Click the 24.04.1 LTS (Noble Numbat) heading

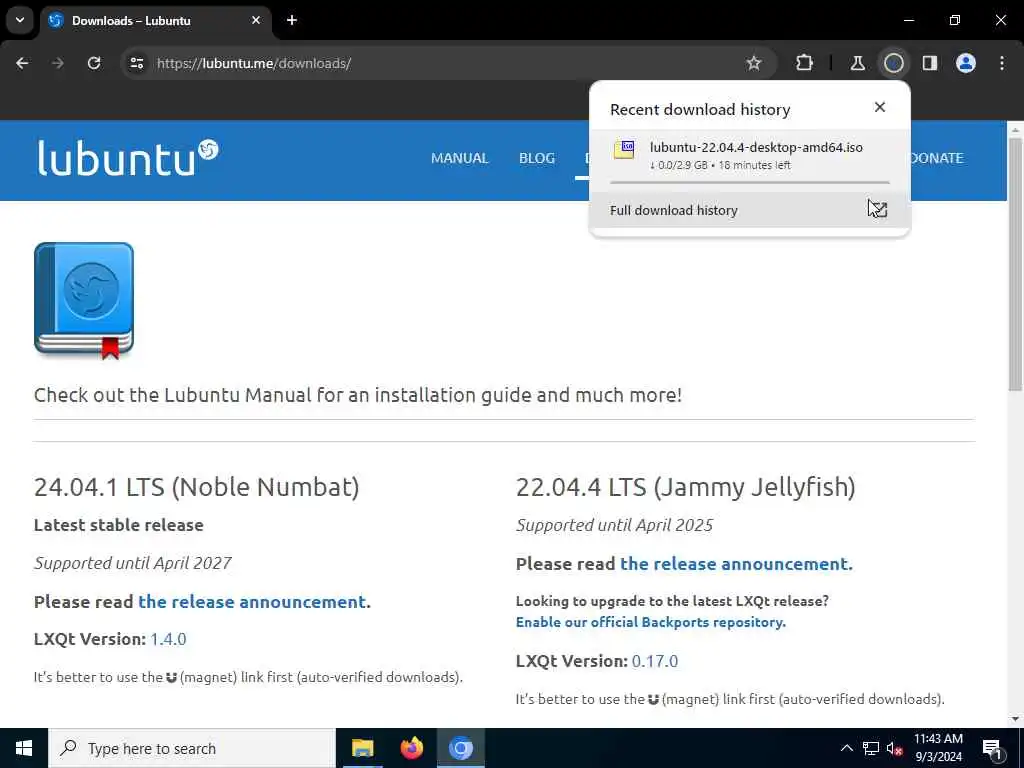tap(197, 487)
